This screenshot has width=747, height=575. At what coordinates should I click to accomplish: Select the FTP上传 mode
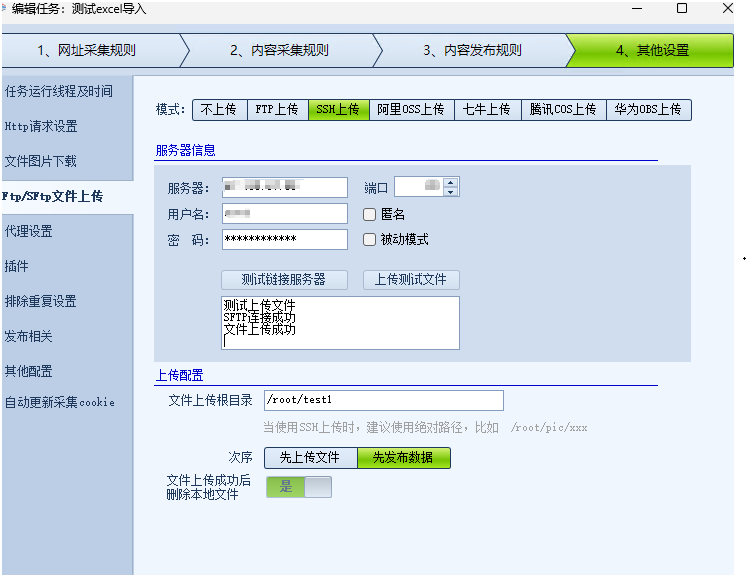coord(277,110)
